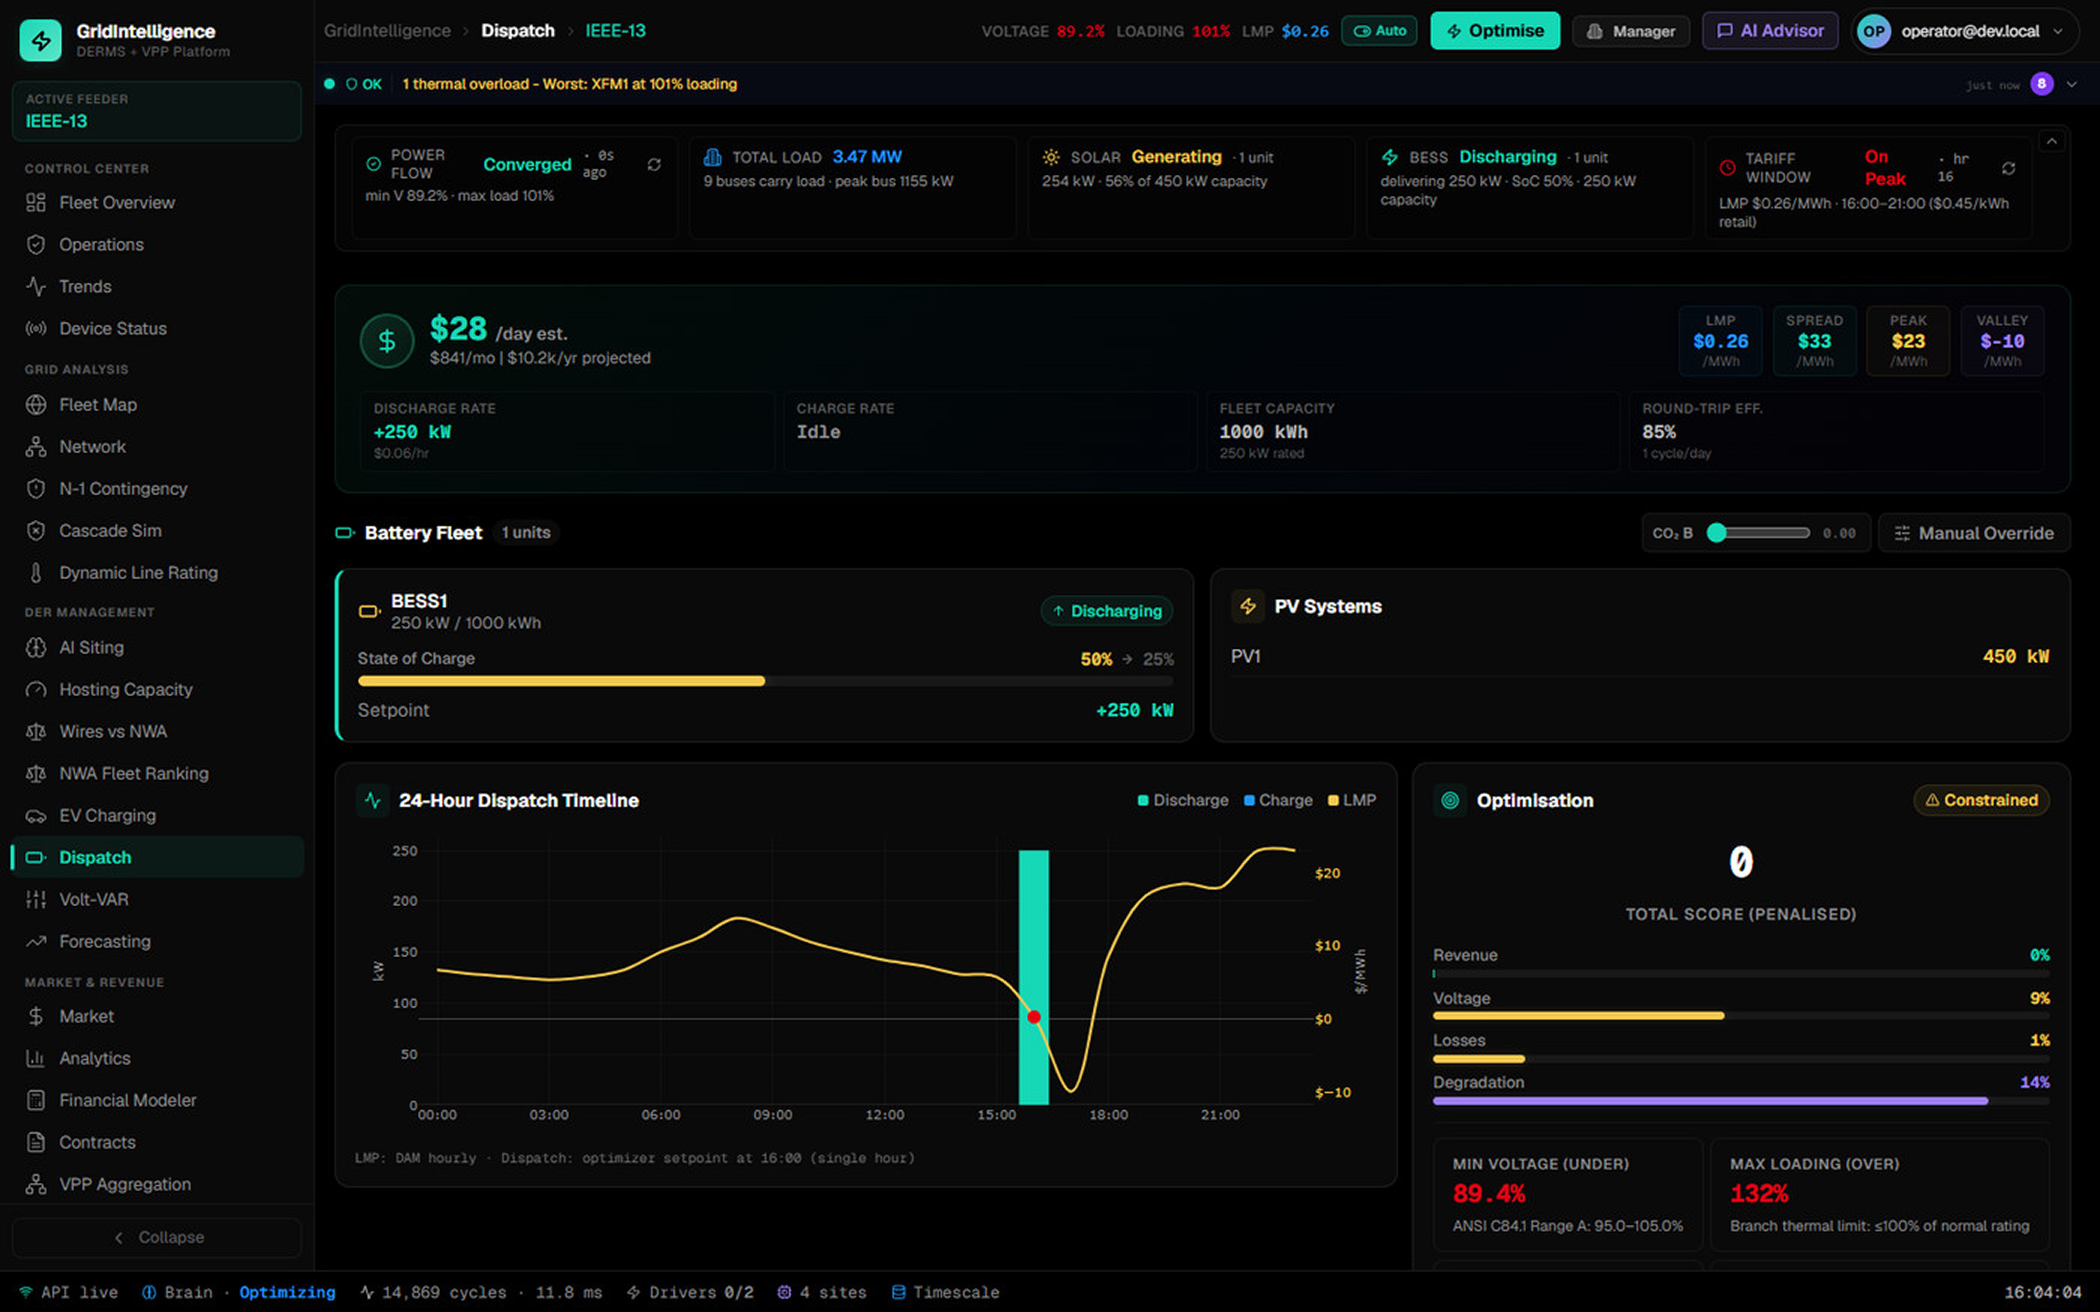Toggle the Charge legend series
This screenshot has width=2100, height=1312.
pyautogui.click(x=1278, y=800)
